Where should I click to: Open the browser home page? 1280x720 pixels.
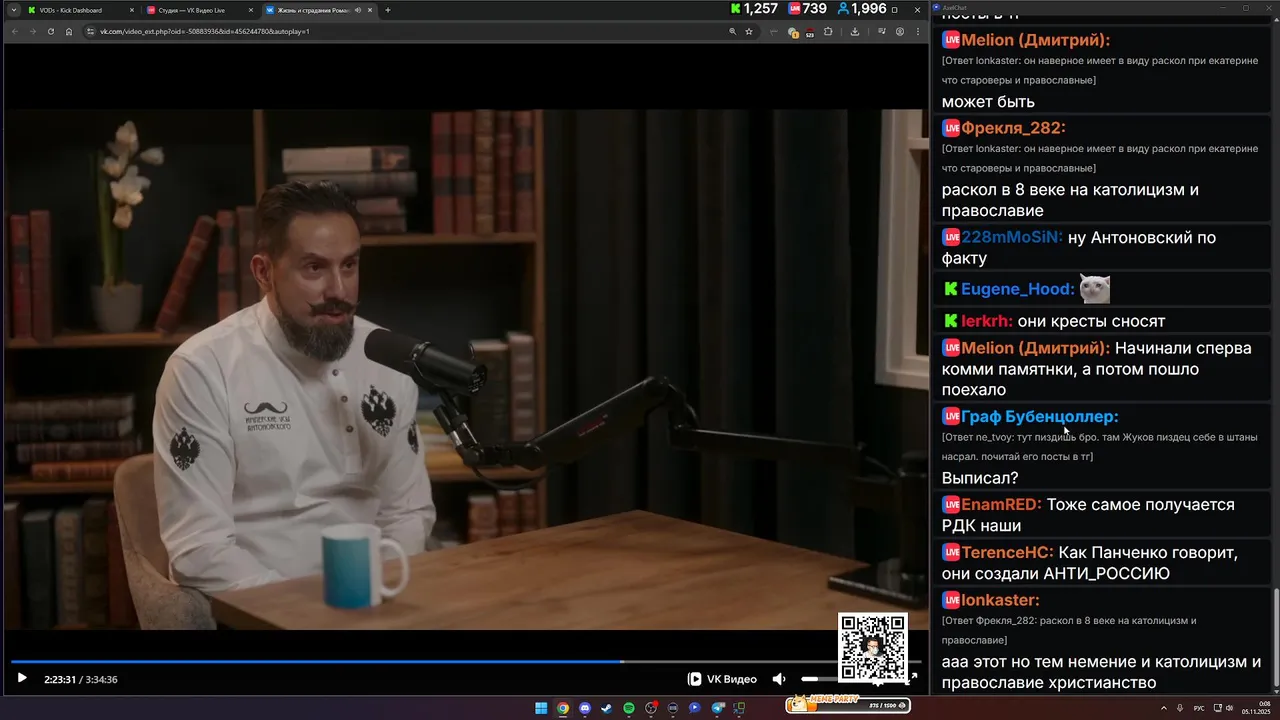tap(69, 31)
